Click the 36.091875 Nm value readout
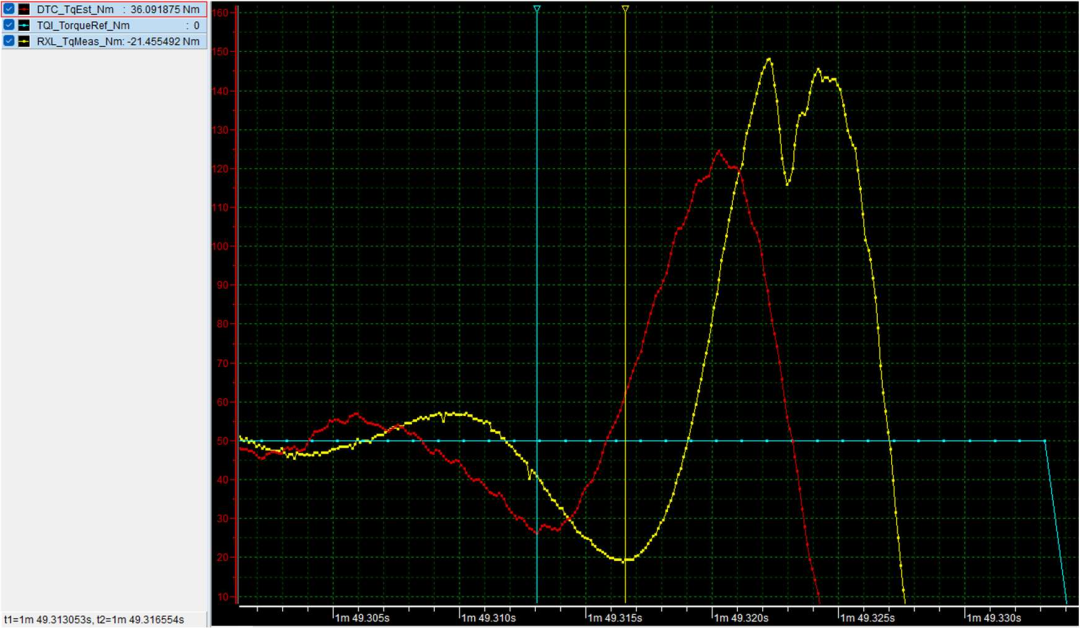 pos(165,10)
